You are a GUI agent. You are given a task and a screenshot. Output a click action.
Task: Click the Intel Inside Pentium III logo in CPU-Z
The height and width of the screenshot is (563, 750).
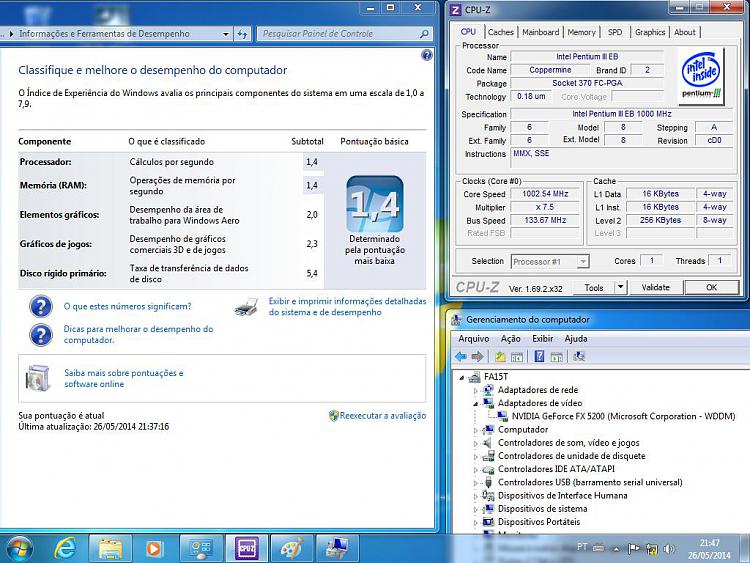point(701,77)
